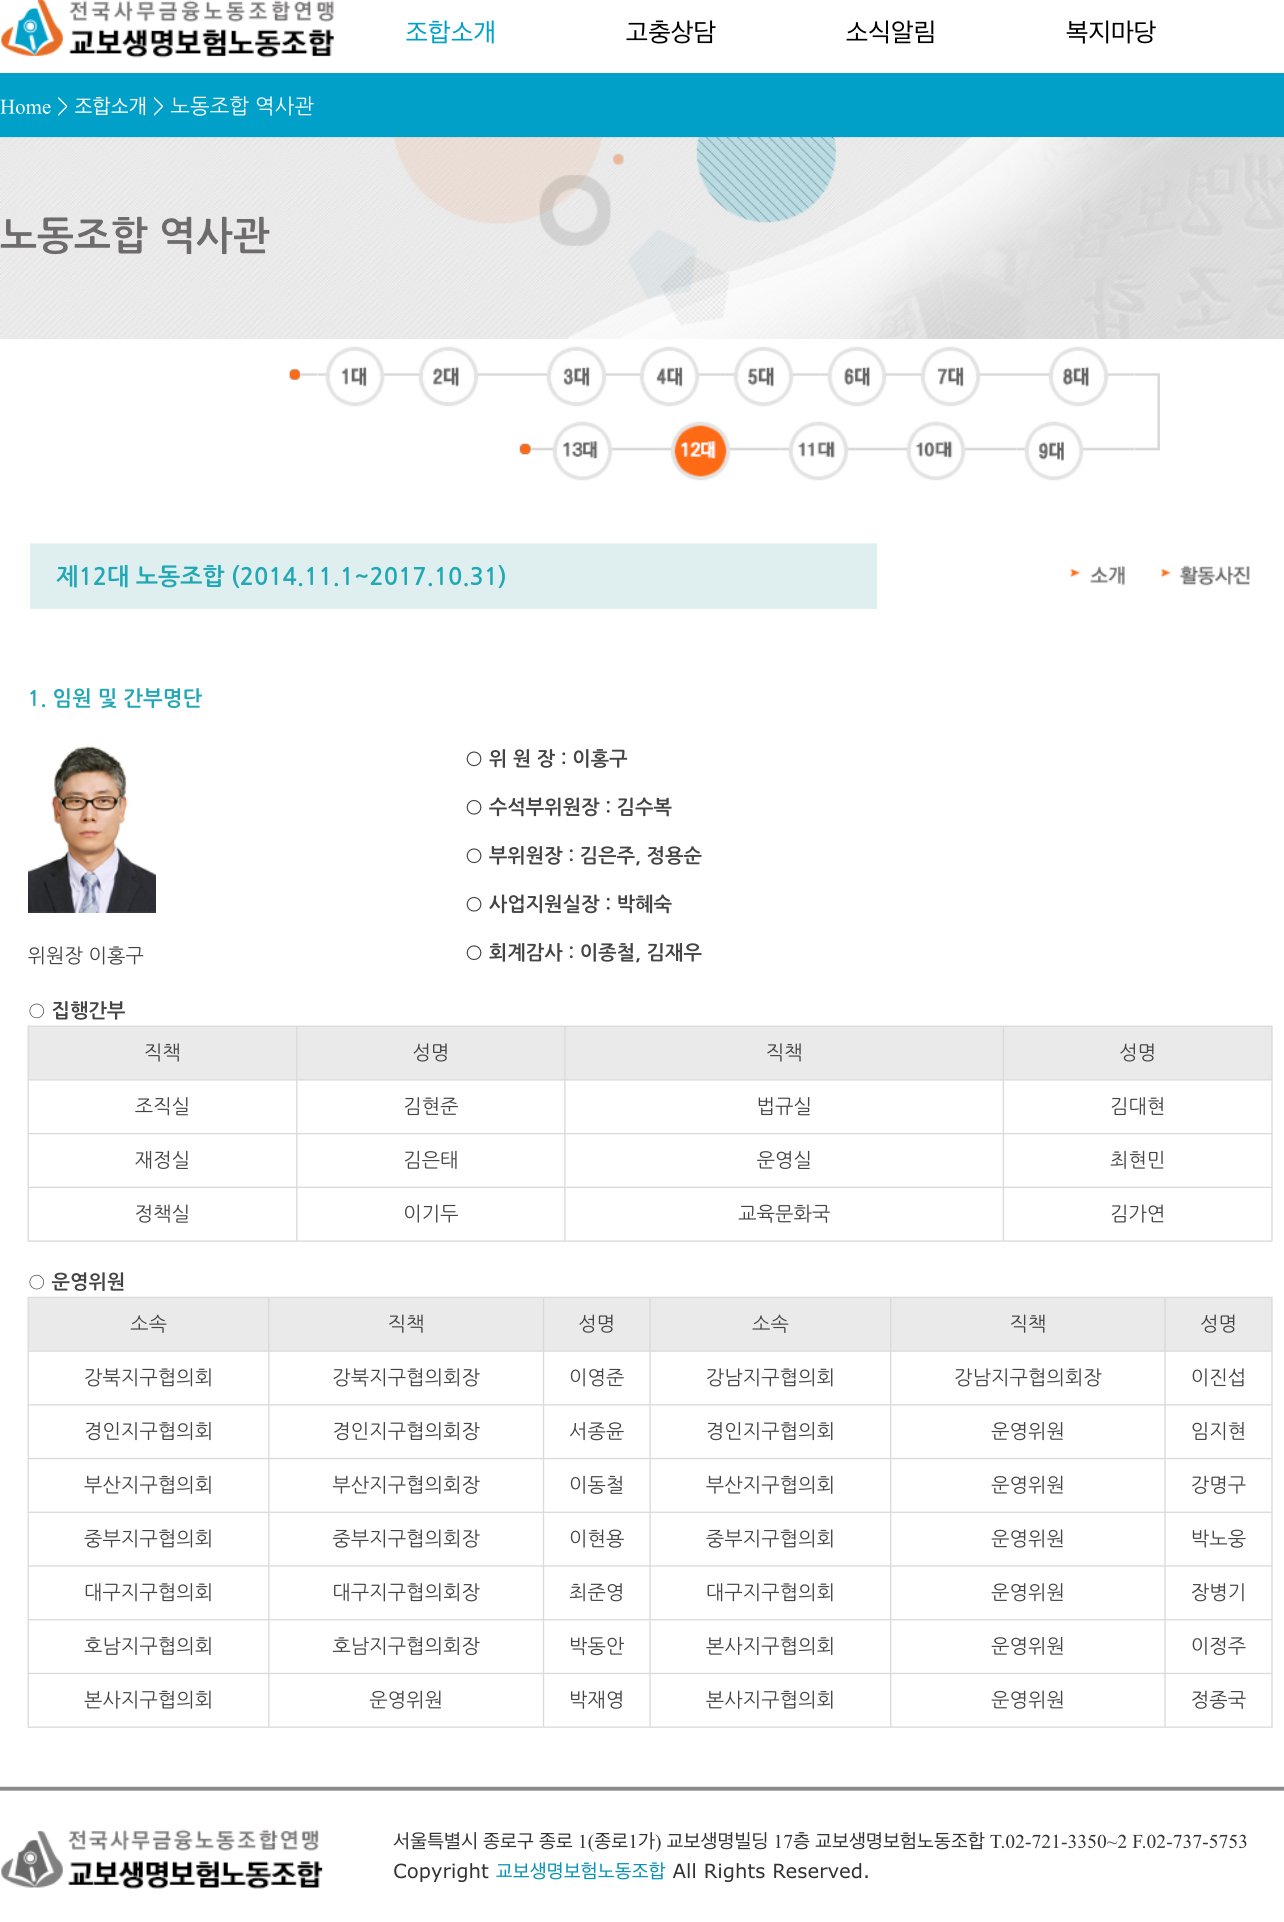
Task: Select the highlighted 12대 timeline circle
Action: coord(698,450)
